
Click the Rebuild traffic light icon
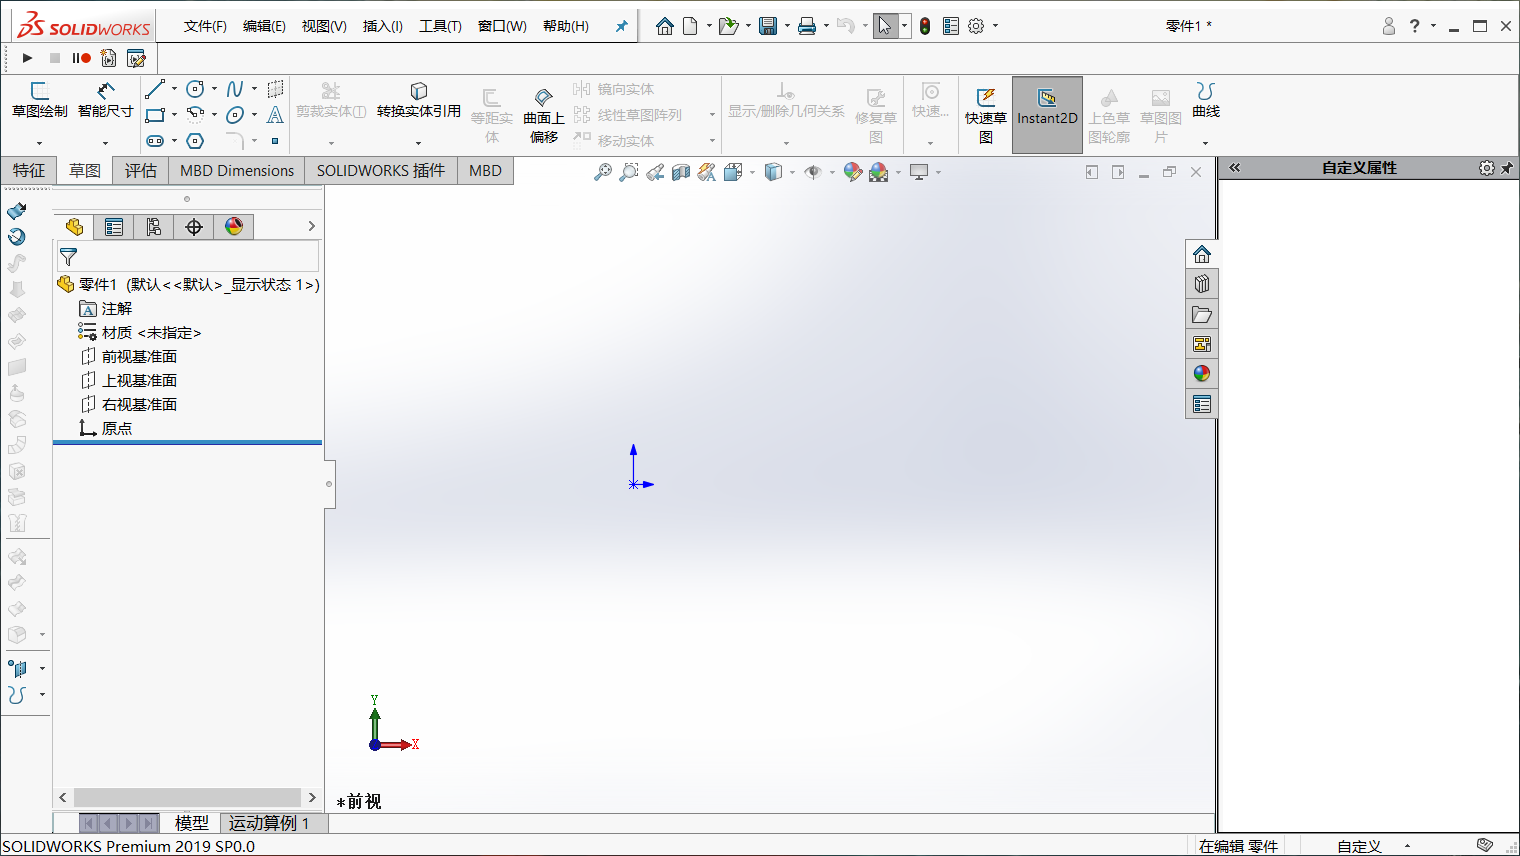click(x=925, y=26)
